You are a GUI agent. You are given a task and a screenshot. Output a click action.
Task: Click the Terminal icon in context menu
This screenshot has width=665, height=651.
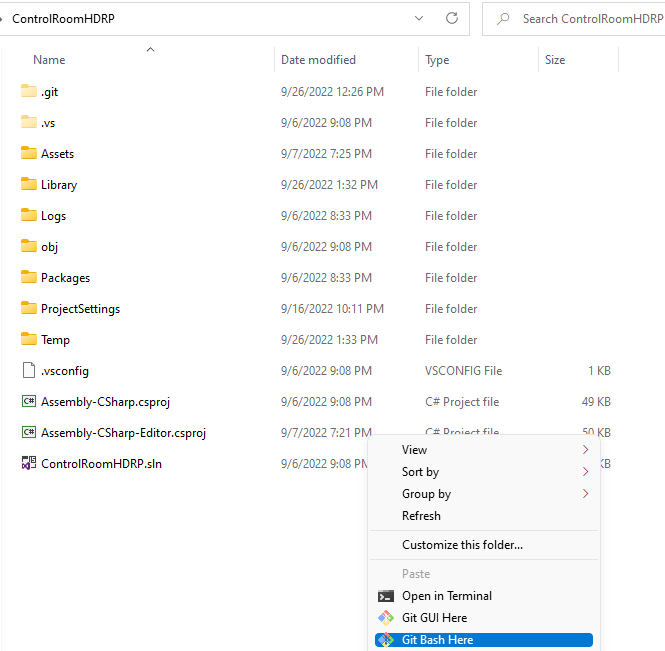386,596
